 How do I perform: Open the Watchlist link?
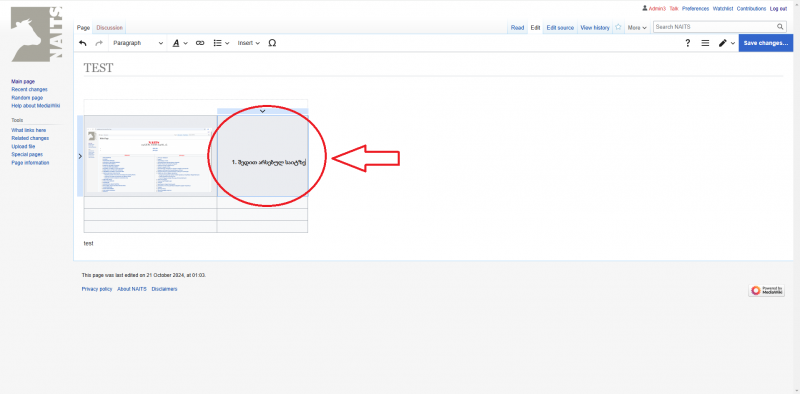coord(723,9)
